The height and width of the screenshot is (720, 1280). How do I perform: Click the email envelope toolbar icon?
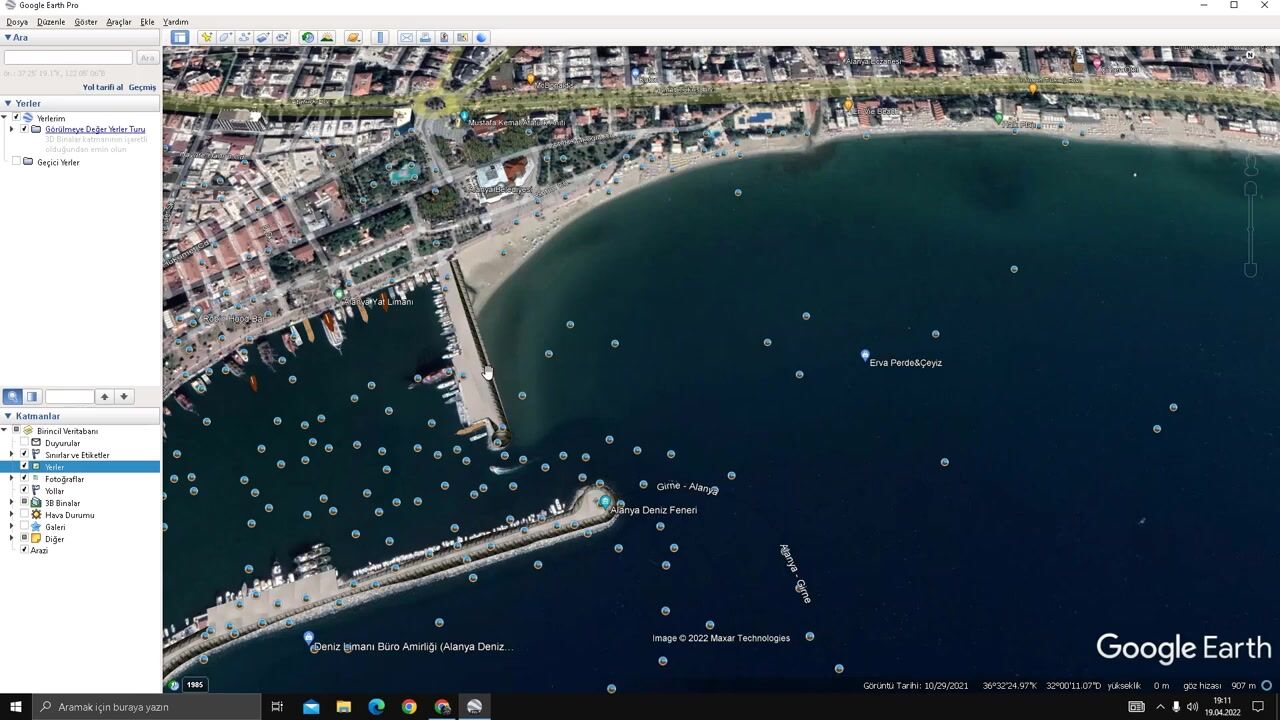(406, 37)
